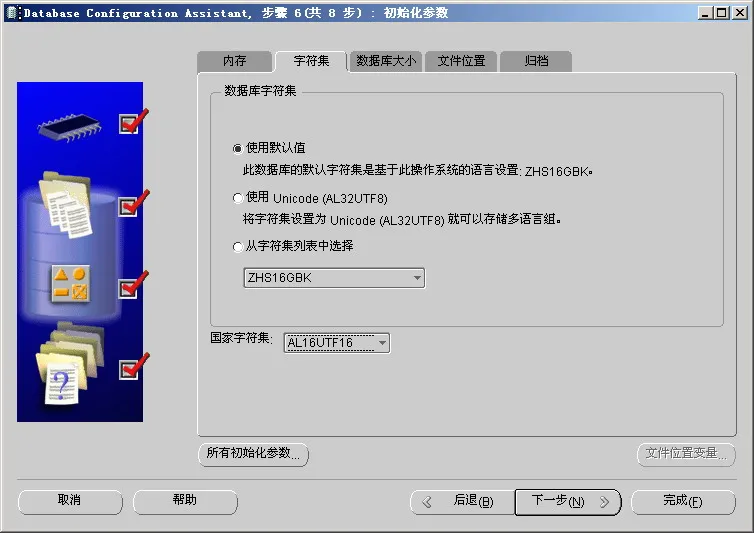Click the checkmark beside the memory chip

pyautogui.click(x=133, y=121)
